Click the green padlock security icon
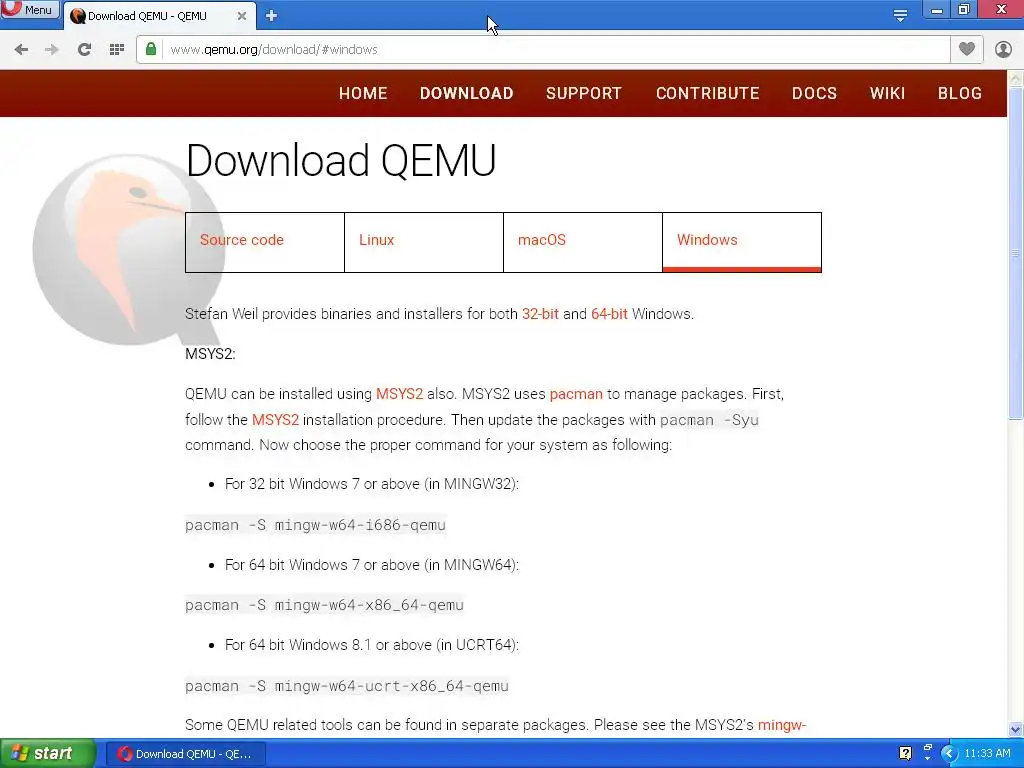Viewport: 1024px width, 768px height. (x=151, y=49)
